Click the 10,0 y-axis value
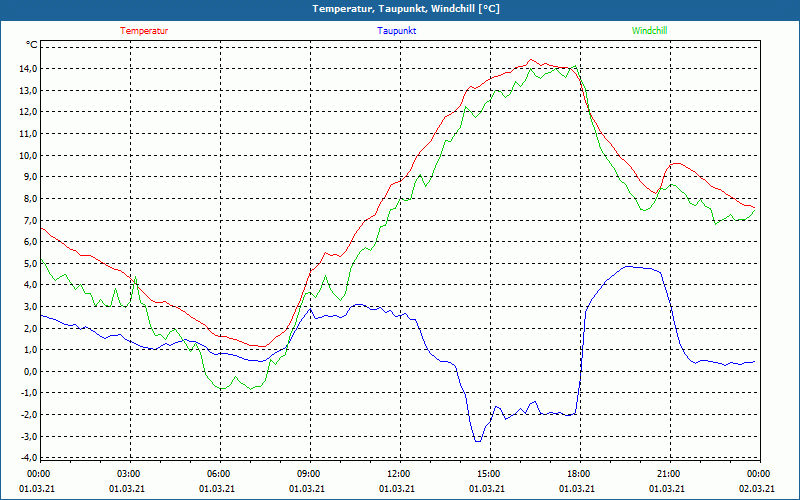 pos(28,155)
